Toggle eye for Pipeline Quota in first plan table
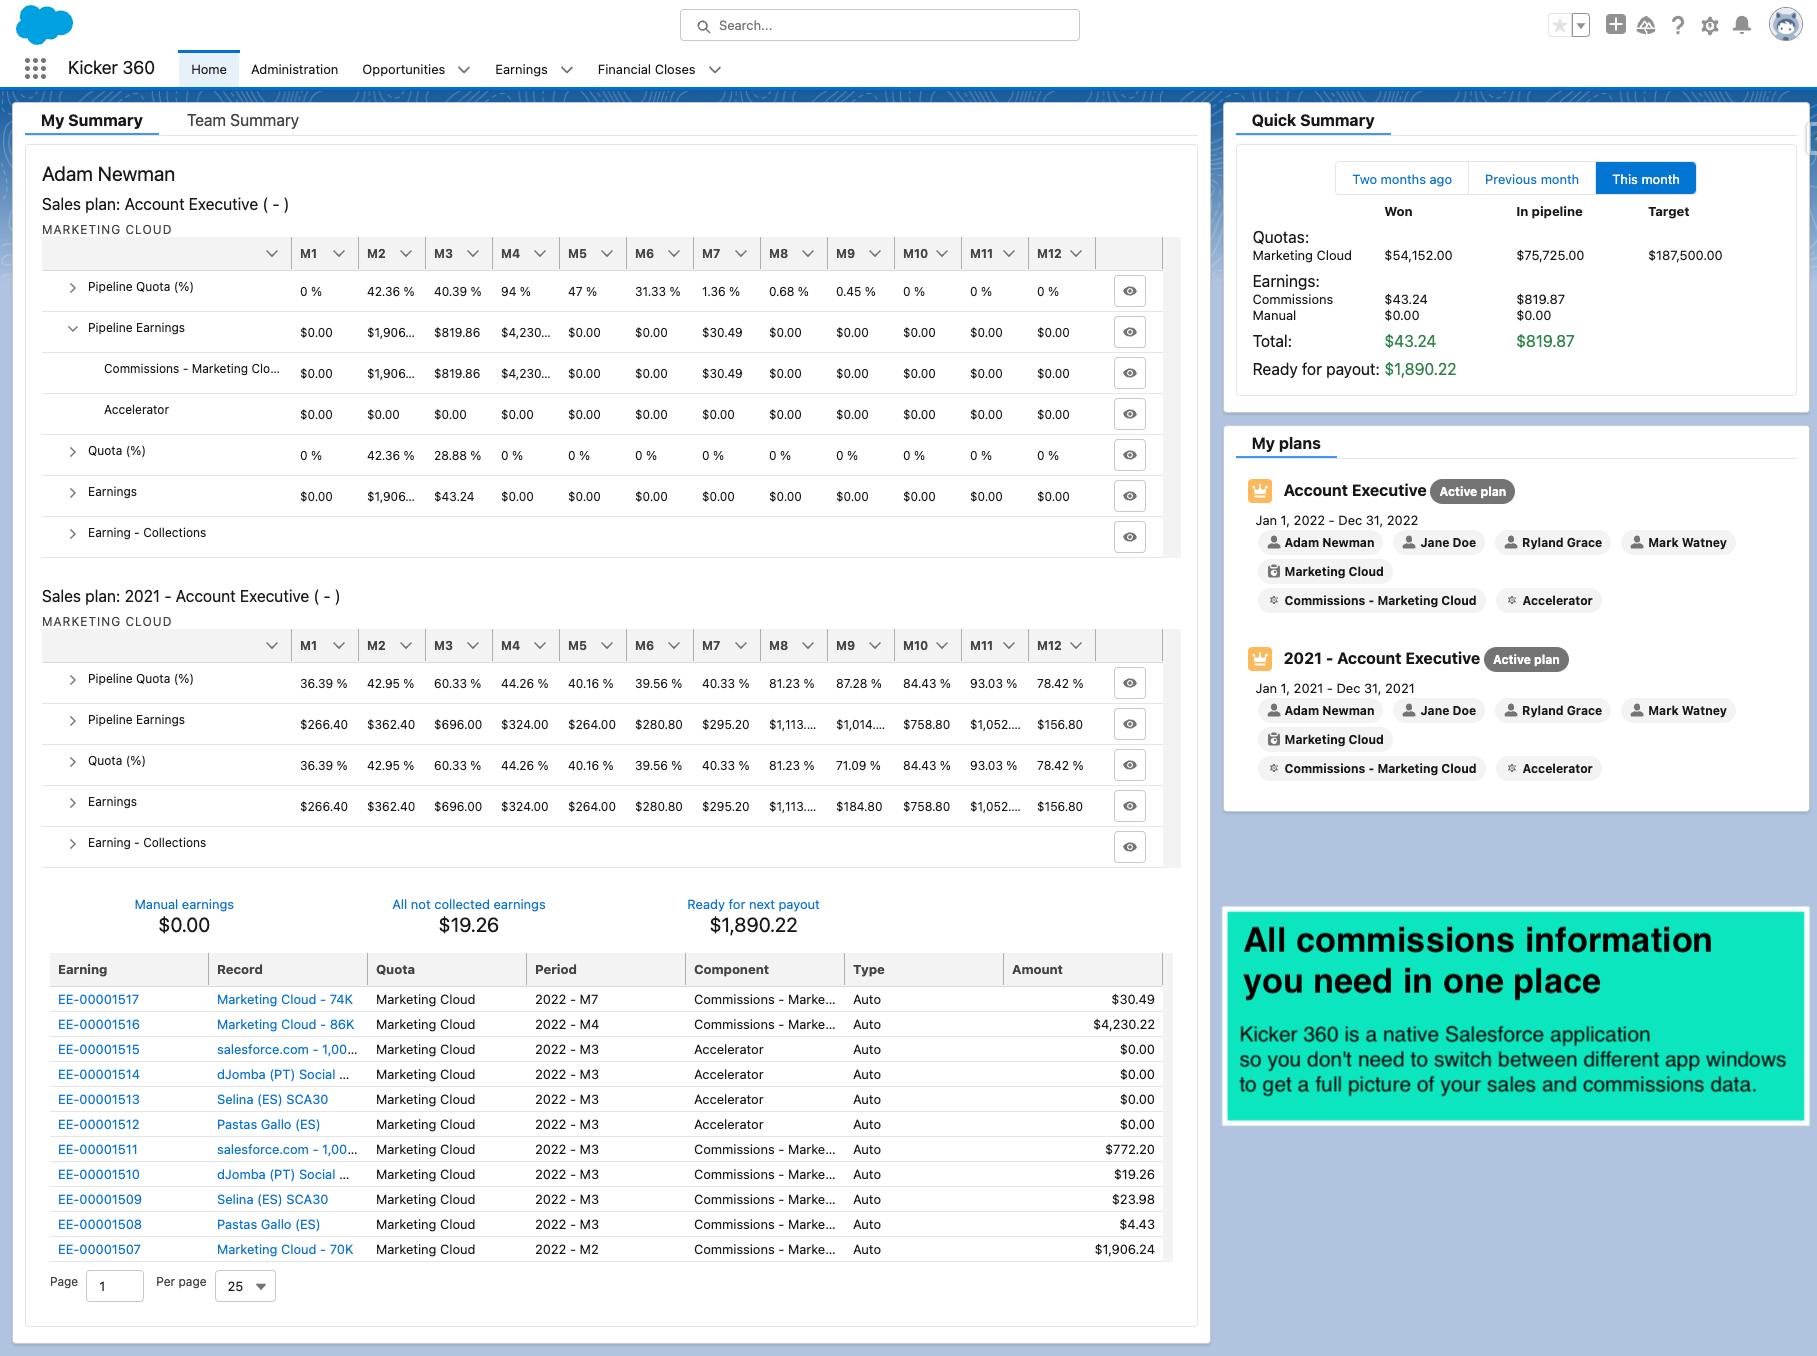1817x1356 pixels. [x=1130, y=292]
